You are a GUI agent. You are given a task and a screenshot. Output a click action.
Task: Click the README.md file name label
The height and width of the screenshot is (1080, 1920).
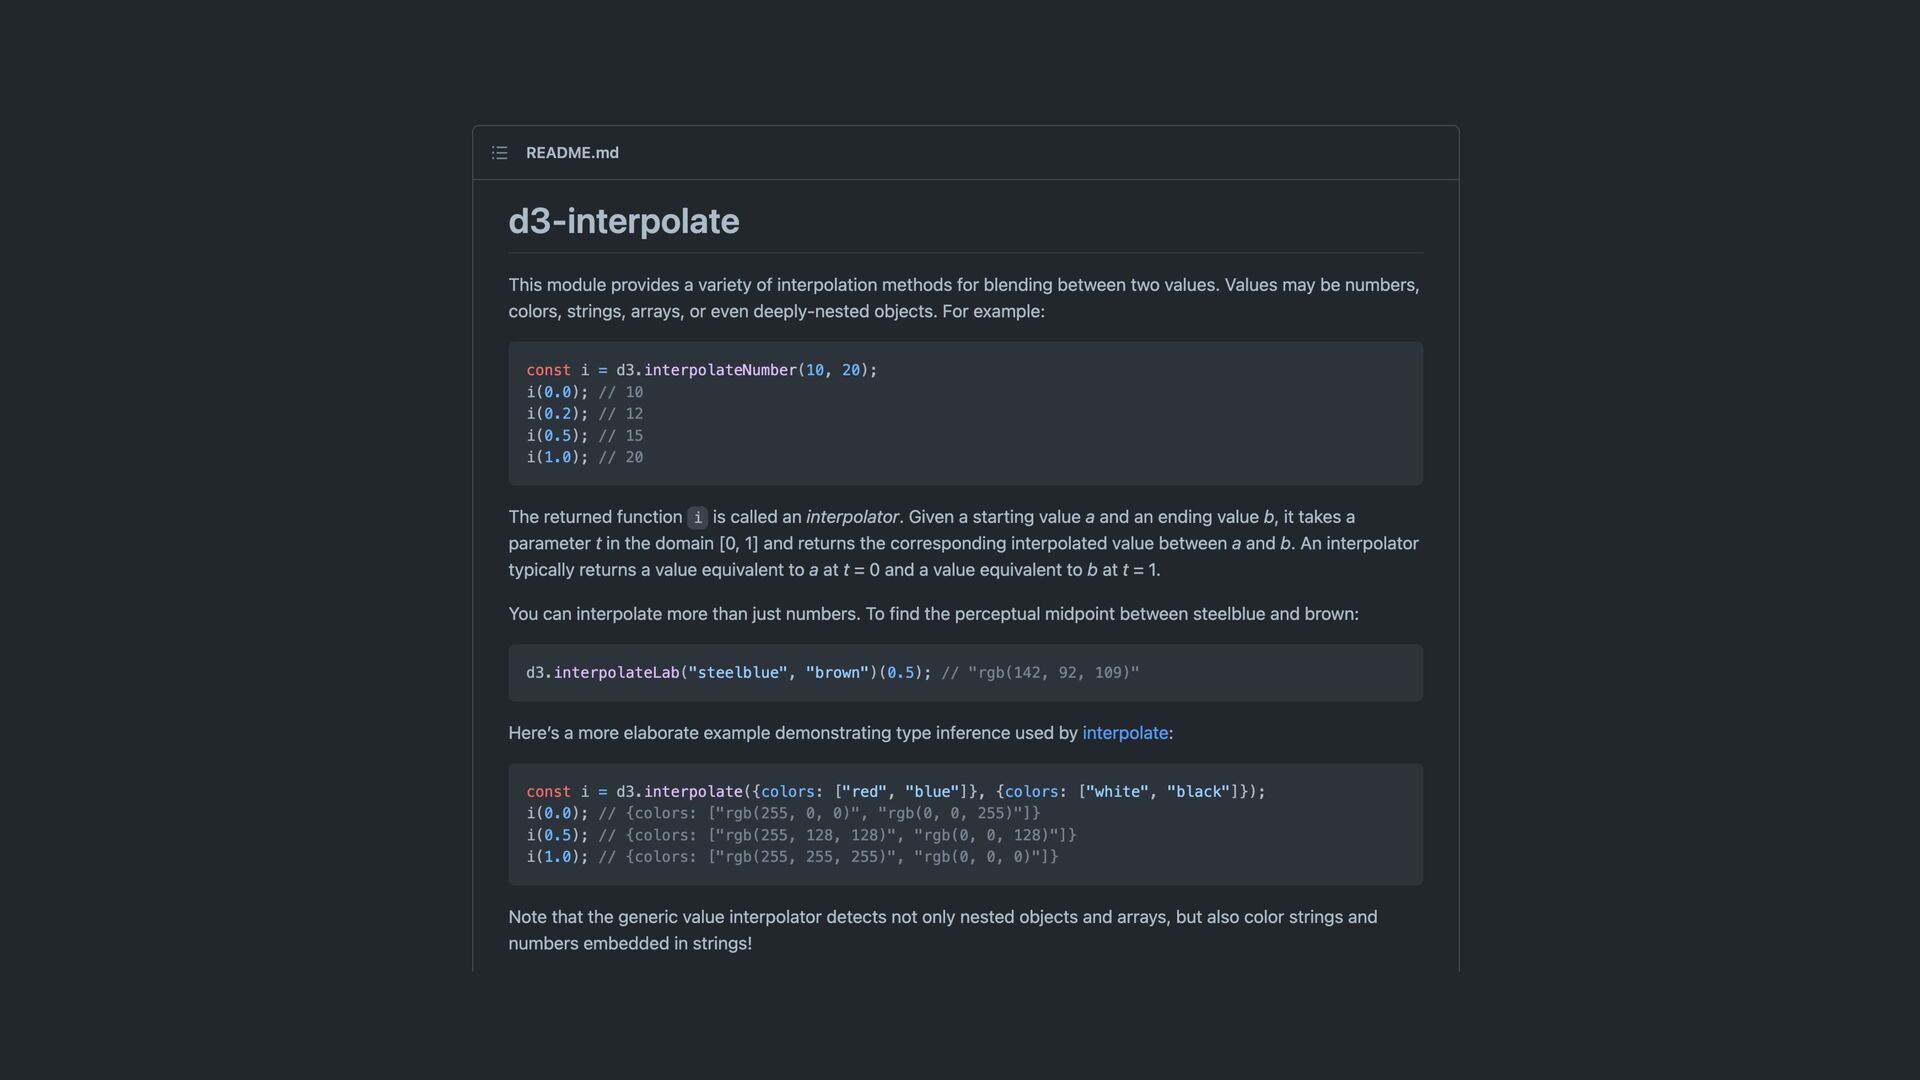(572, 153)
